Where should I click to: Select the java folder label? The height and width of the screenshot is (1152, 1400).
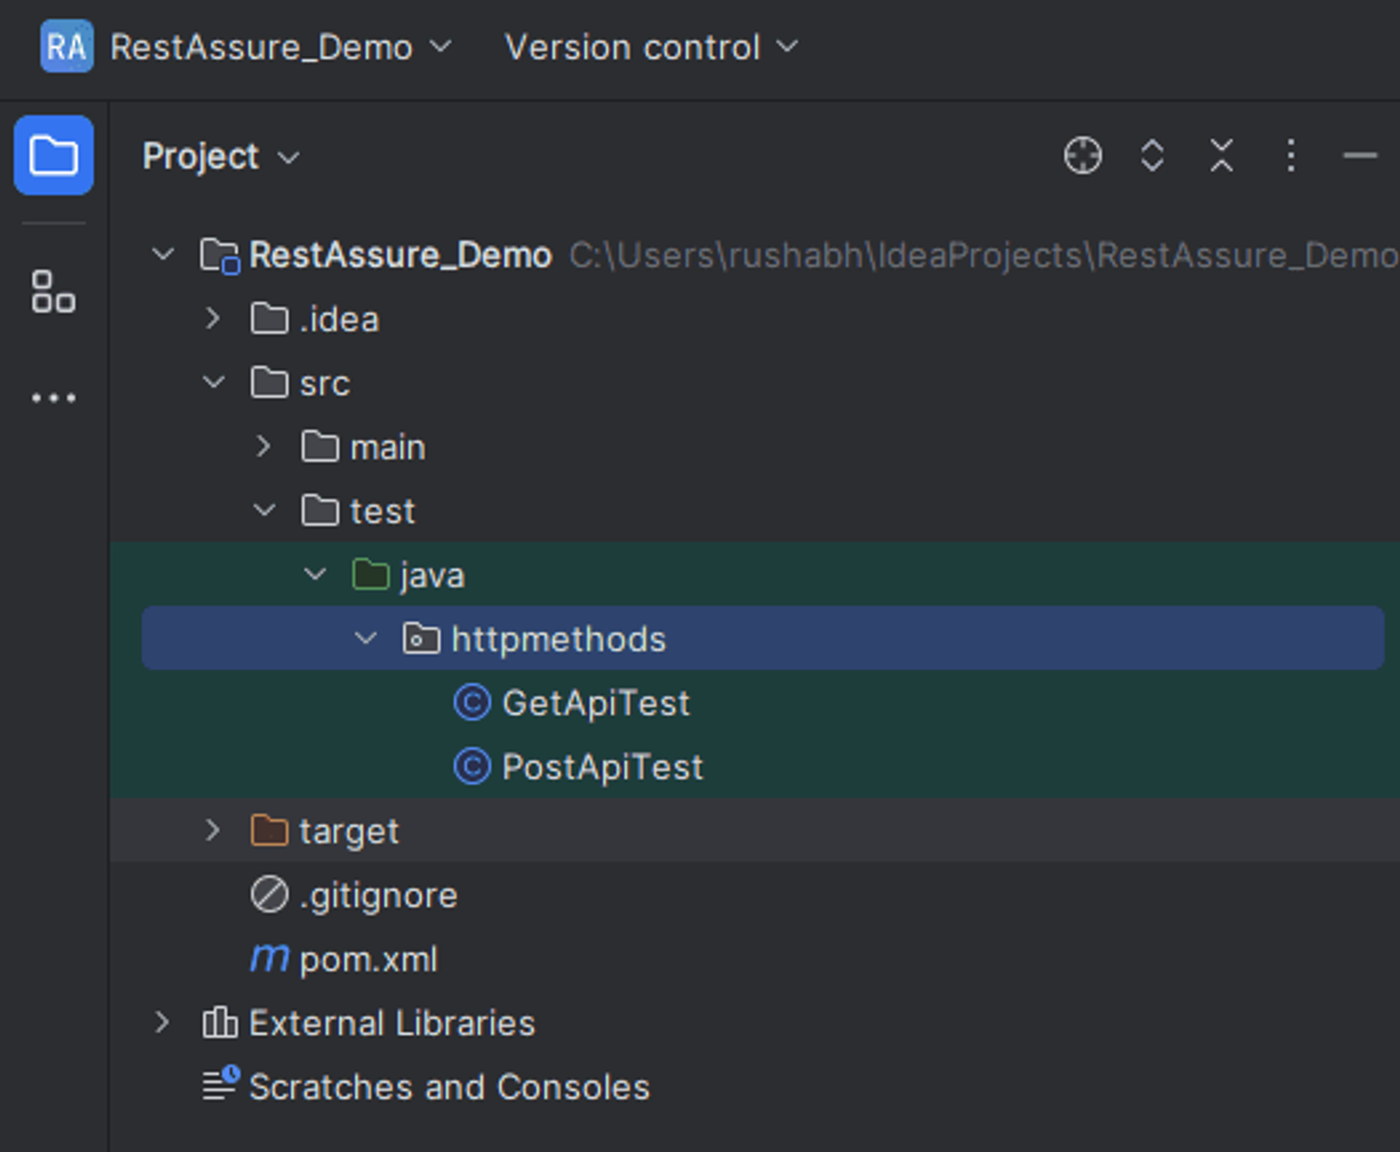coord(433,576)
